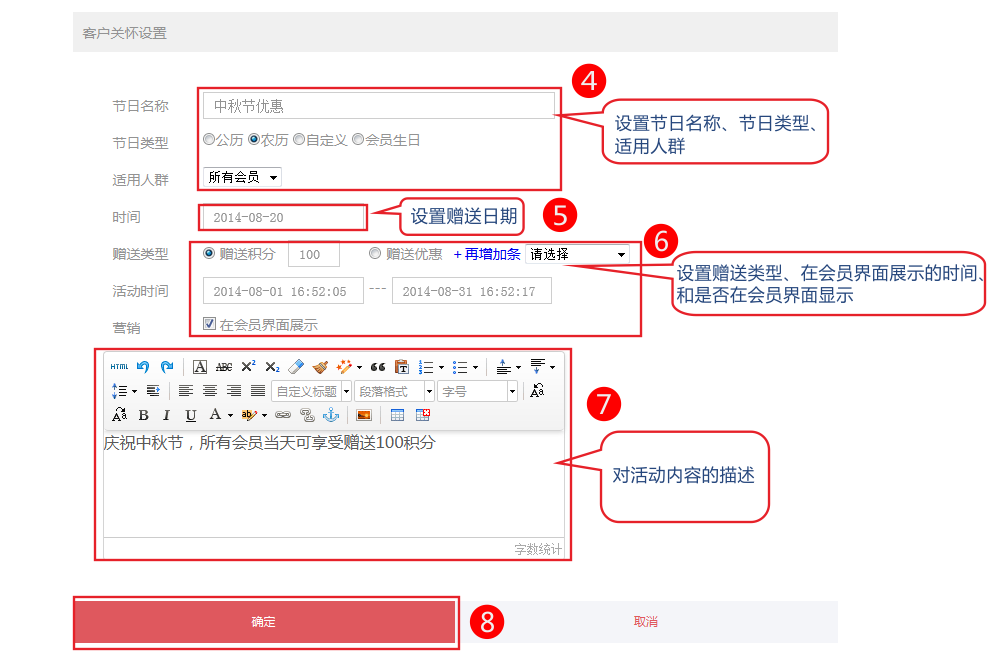Click the superscript icon
This screenshot has height=663, width=987.
(248, 367)
